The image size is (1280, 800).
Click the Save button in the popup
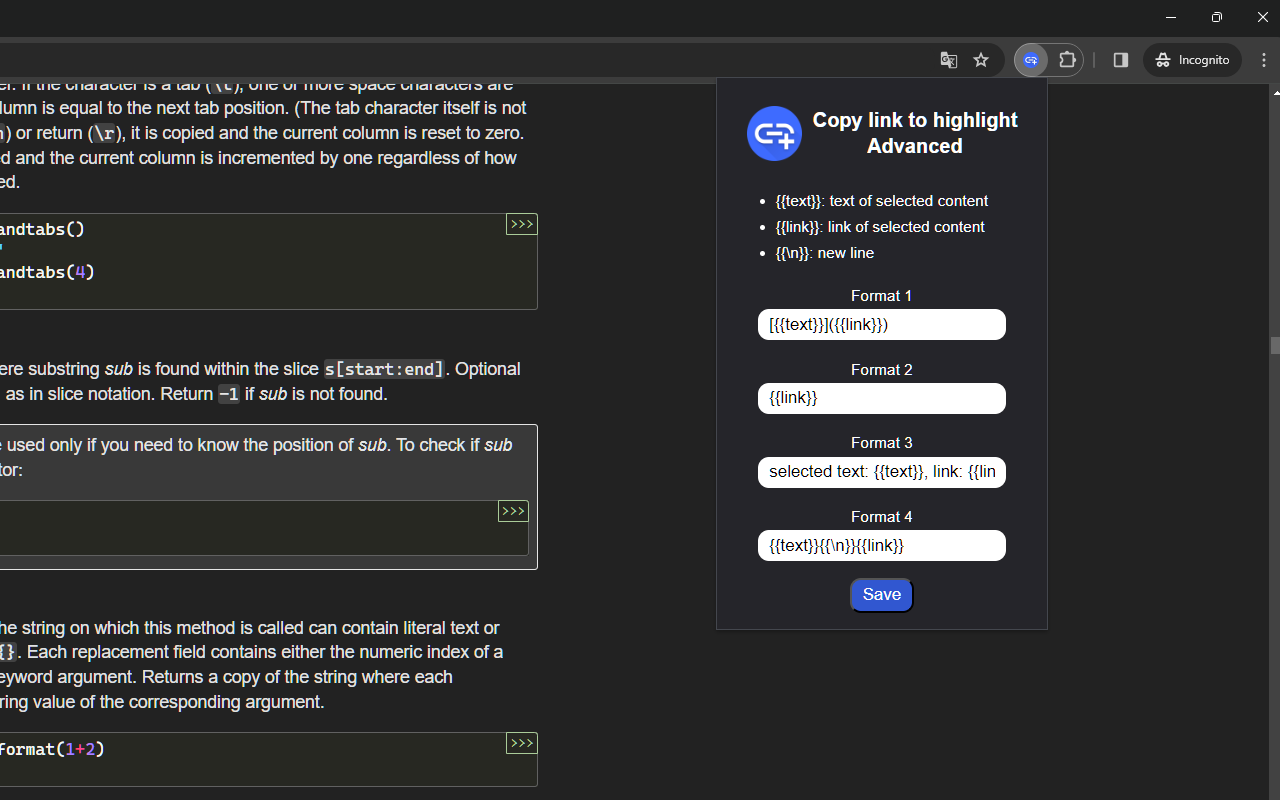coord(881,594)
